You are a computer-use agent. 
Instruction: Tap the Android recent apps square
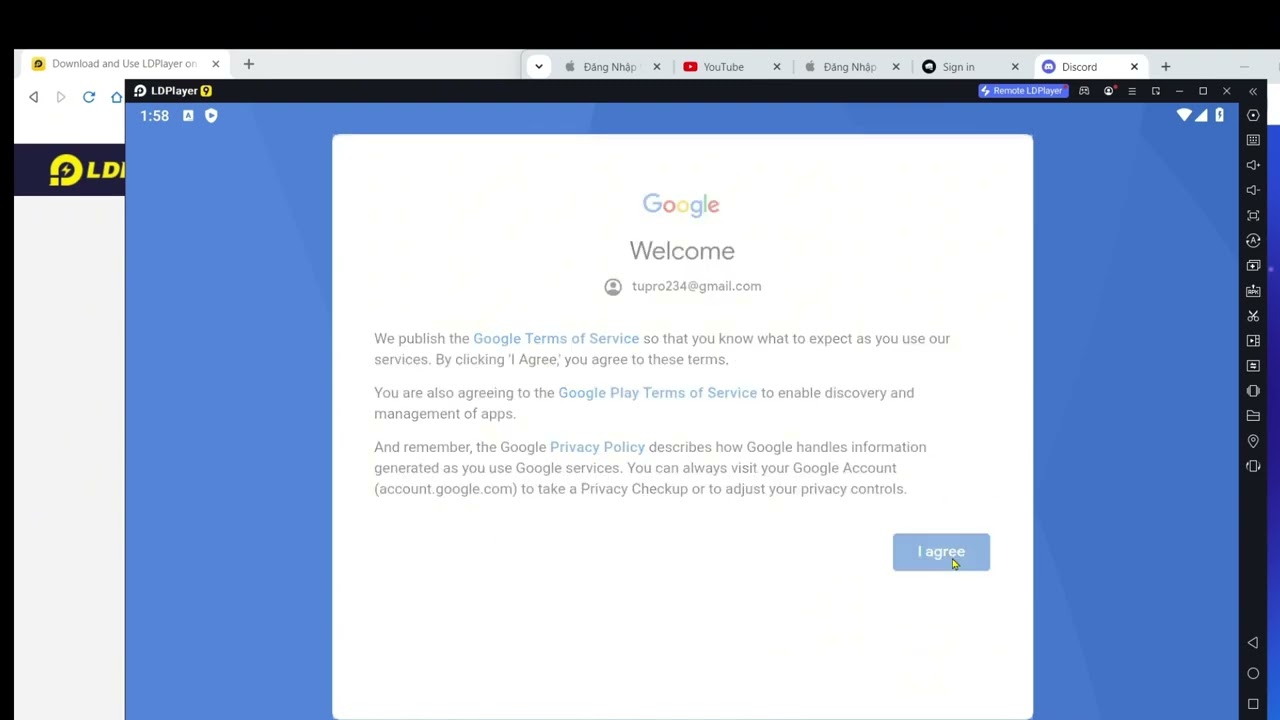tap(1253, 704)
